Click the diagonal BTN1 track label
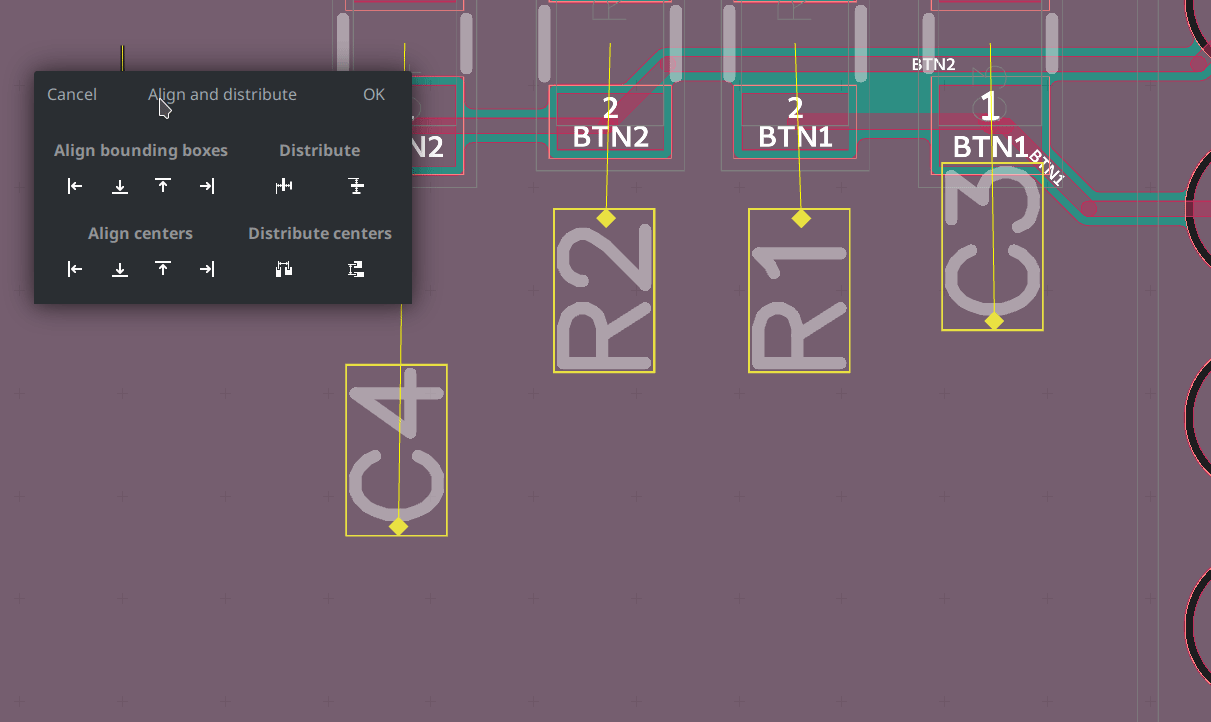The width and height of the screenshot is (1211, 722). click(1046, 168)
